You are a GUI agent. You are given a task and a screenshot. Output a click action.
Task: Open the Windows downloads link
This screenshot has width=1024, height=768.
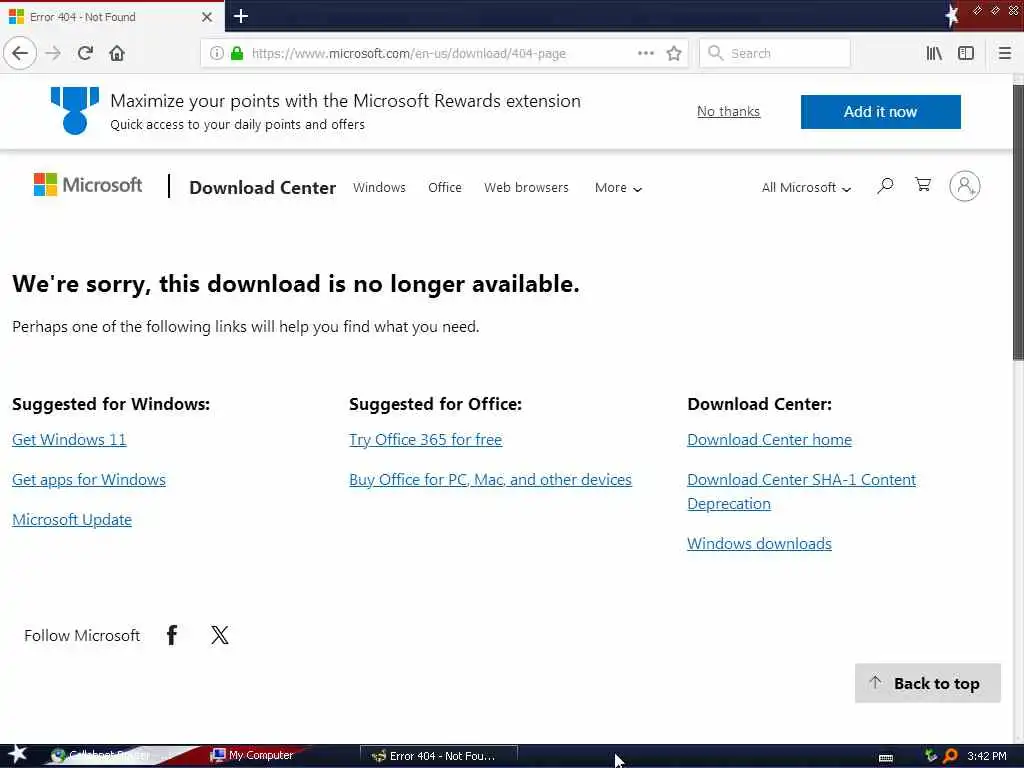[760, 543]
